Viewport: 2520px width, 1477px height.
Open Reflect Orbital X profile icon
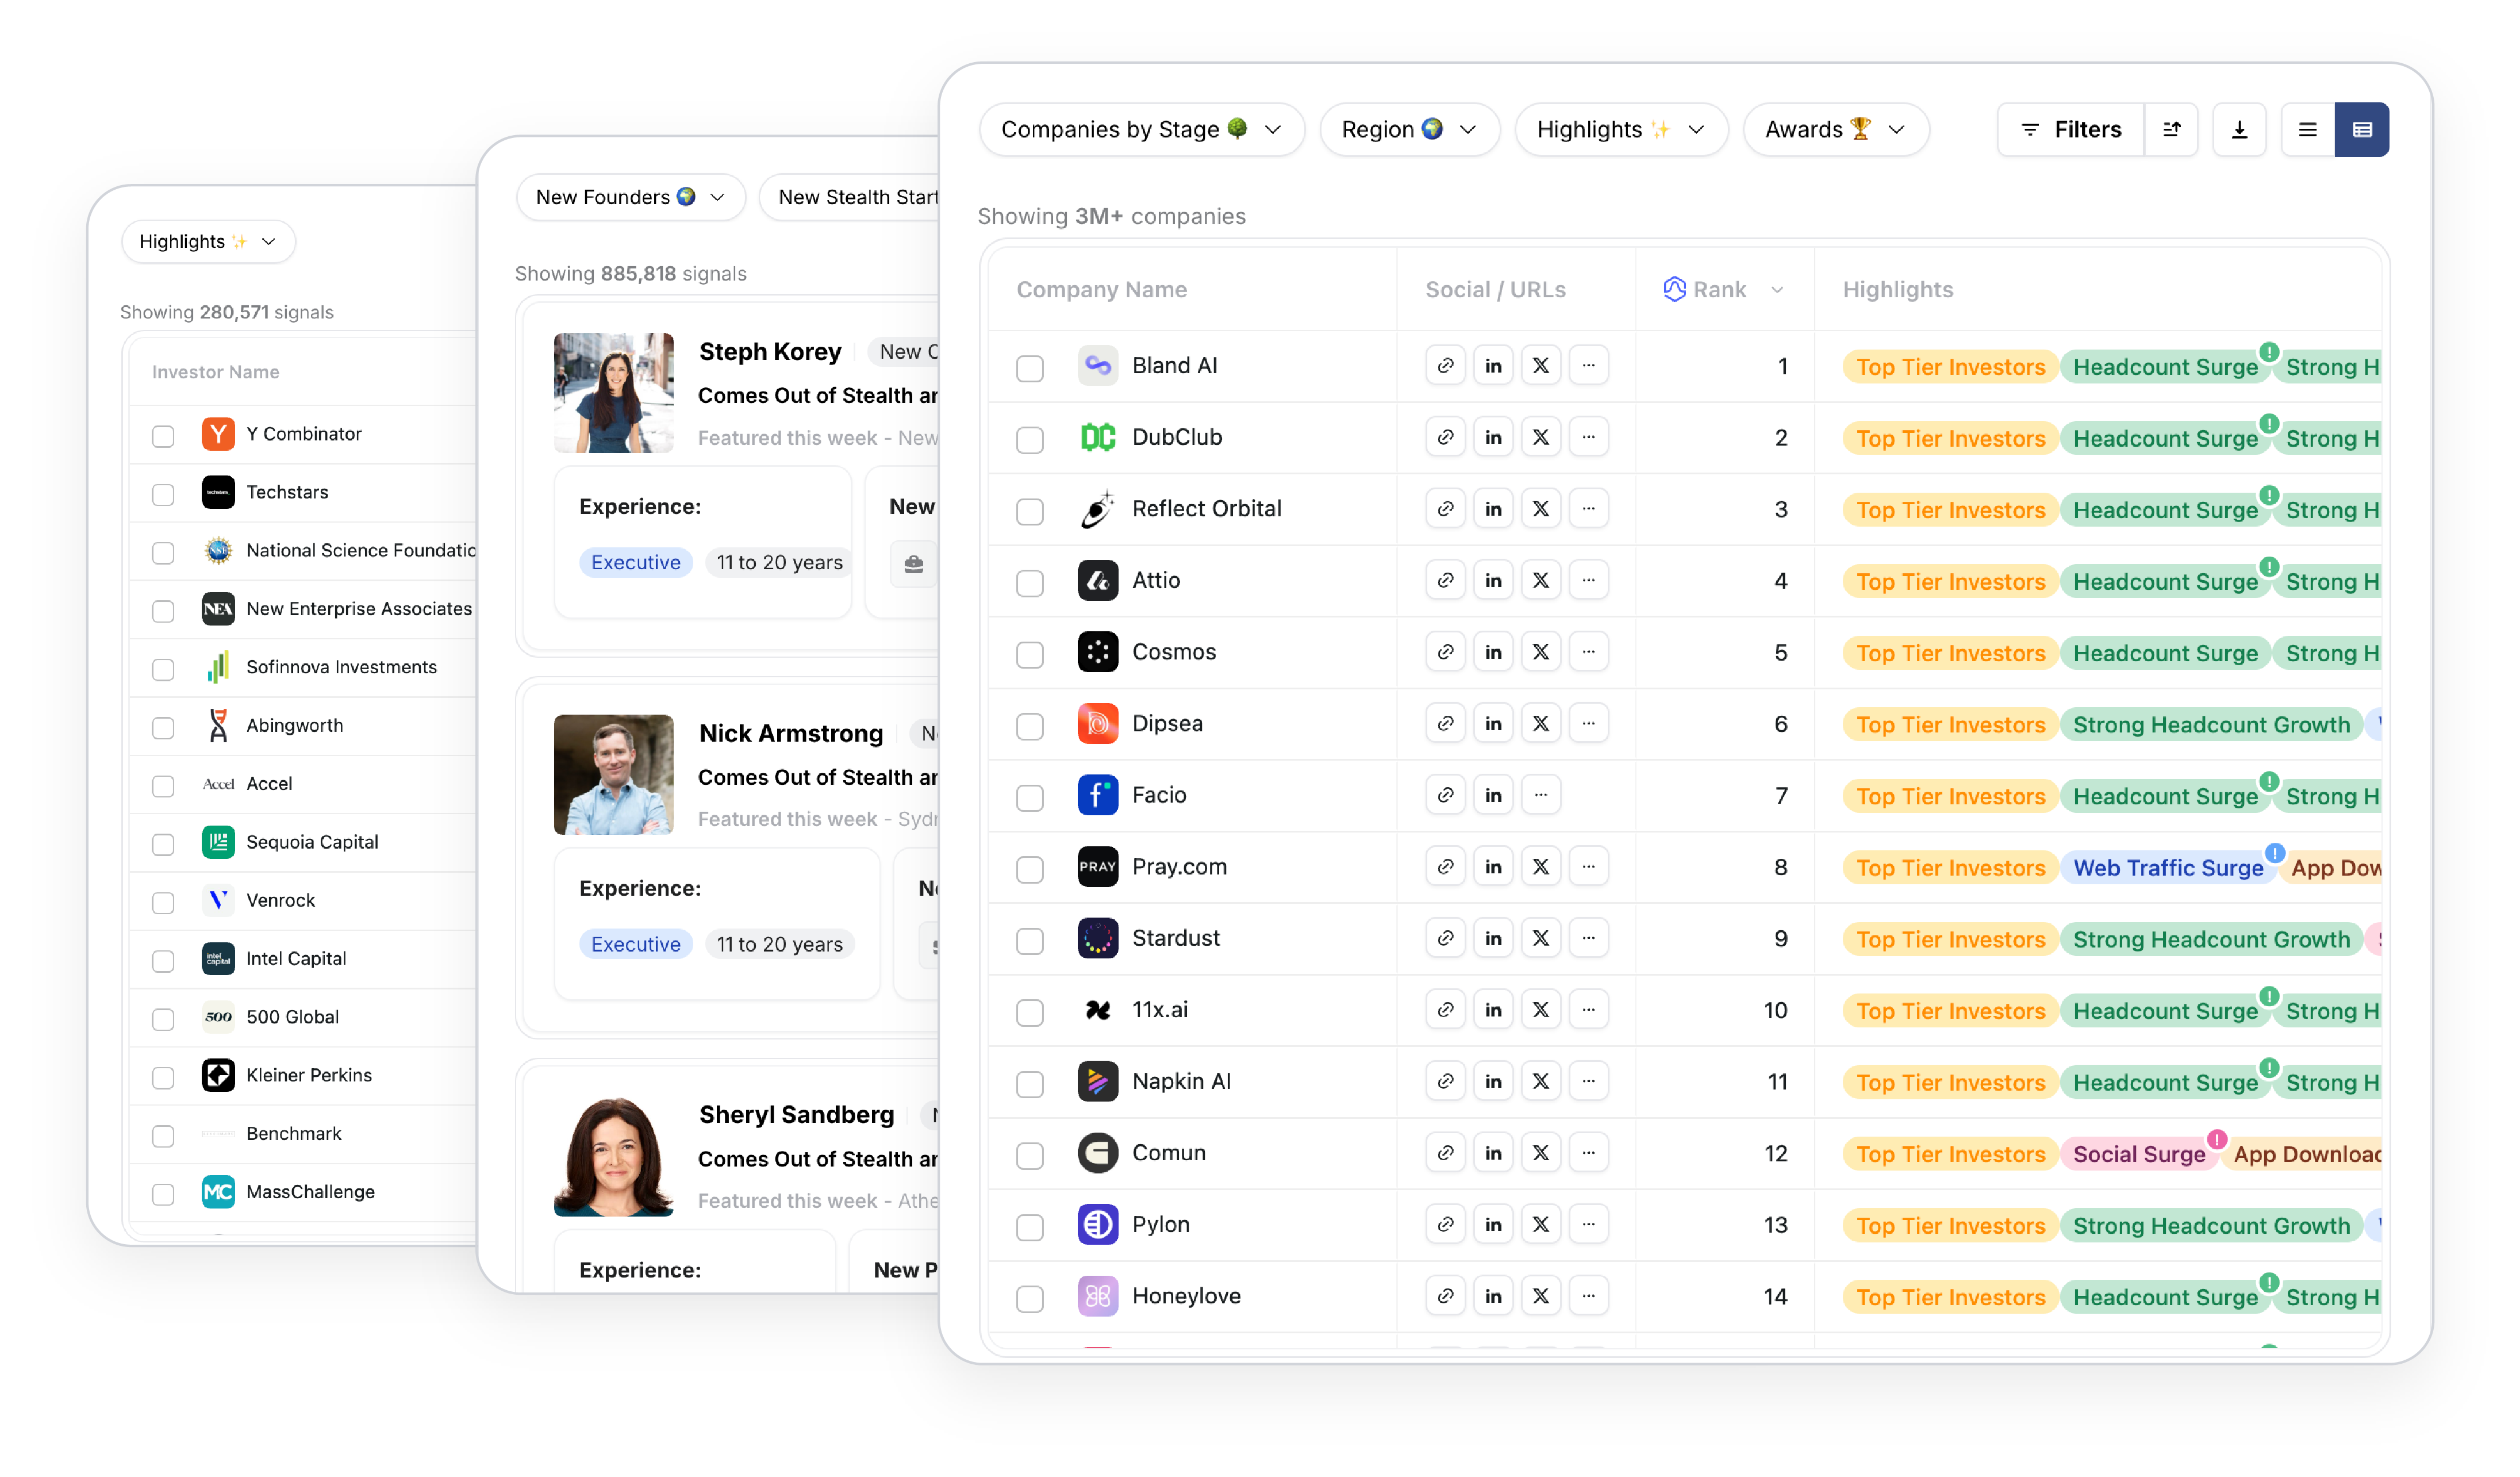(1541, 509)
